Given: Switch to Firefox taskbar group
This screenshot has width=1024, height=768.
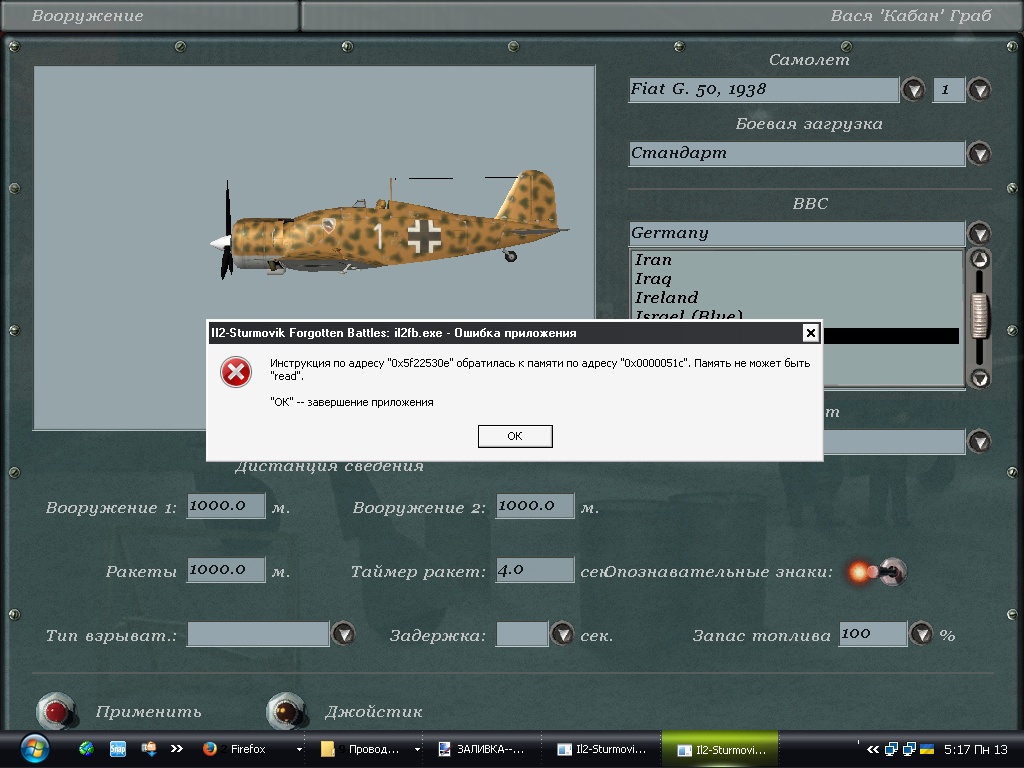Looking at the screenshot, I should pos(246,749).
